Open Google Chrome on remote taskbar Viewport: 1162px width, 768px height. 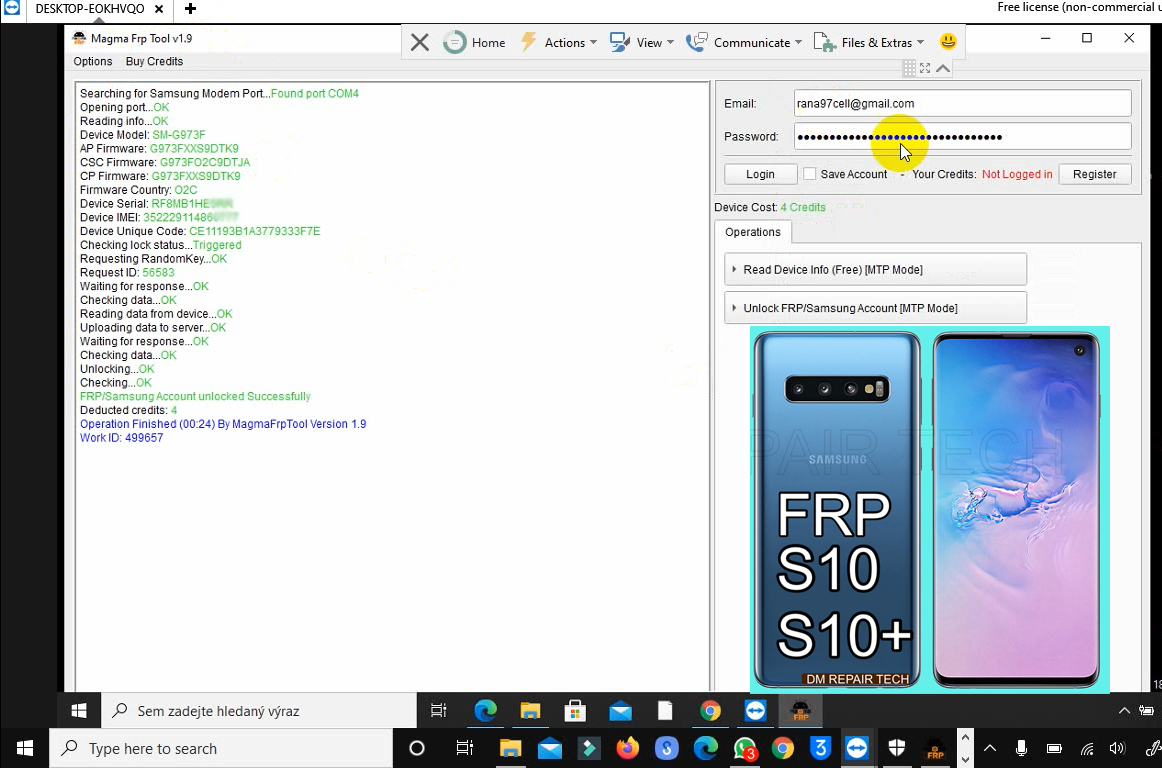[710, 711]
